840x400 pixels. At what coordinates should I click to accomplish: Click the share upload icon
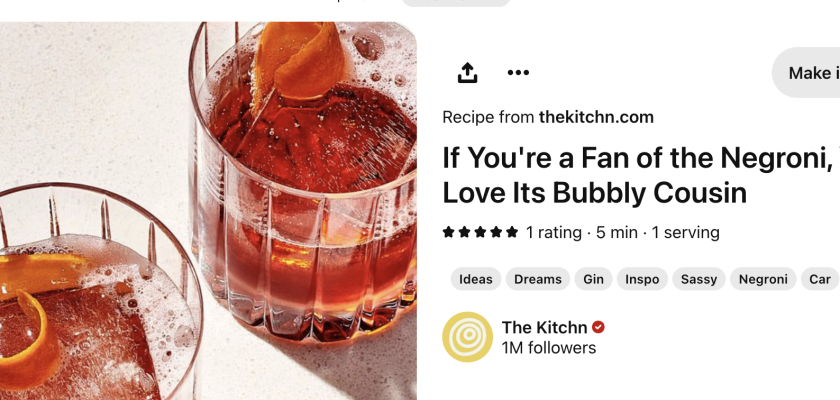[x=467, y=72]
